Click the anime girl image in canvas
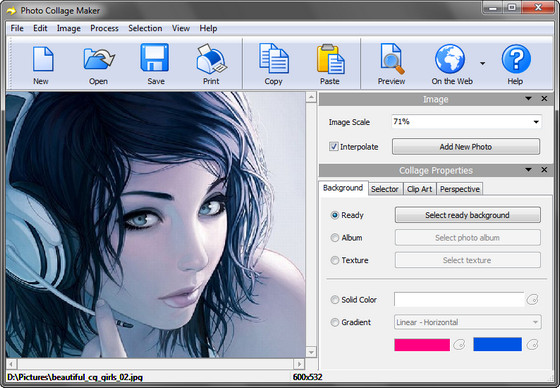 [x=155, y=225]
